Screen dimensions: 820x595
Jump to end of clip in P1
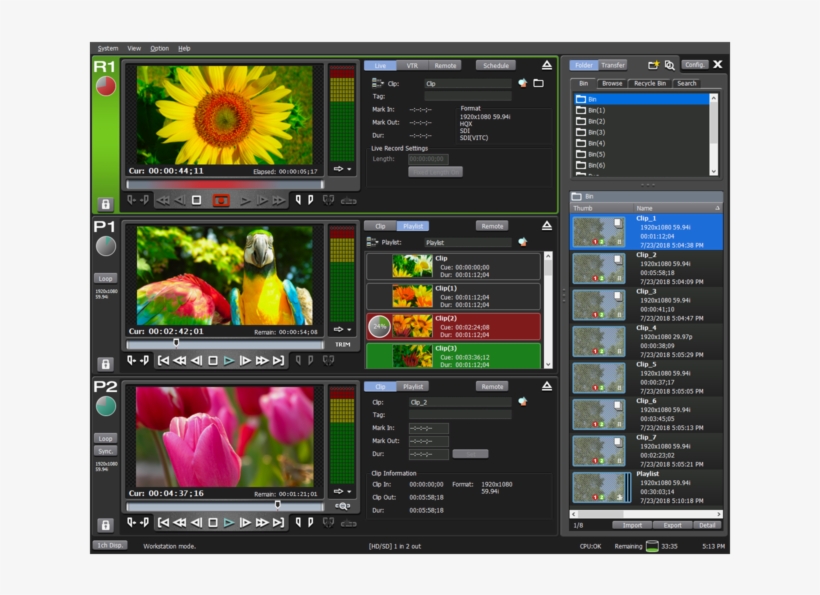tap(278, 360)
